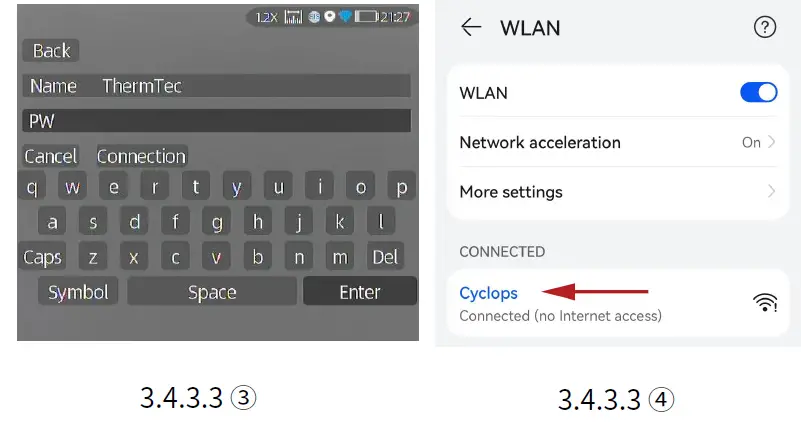Toggle Caps key on keyboard

point(43,257)
